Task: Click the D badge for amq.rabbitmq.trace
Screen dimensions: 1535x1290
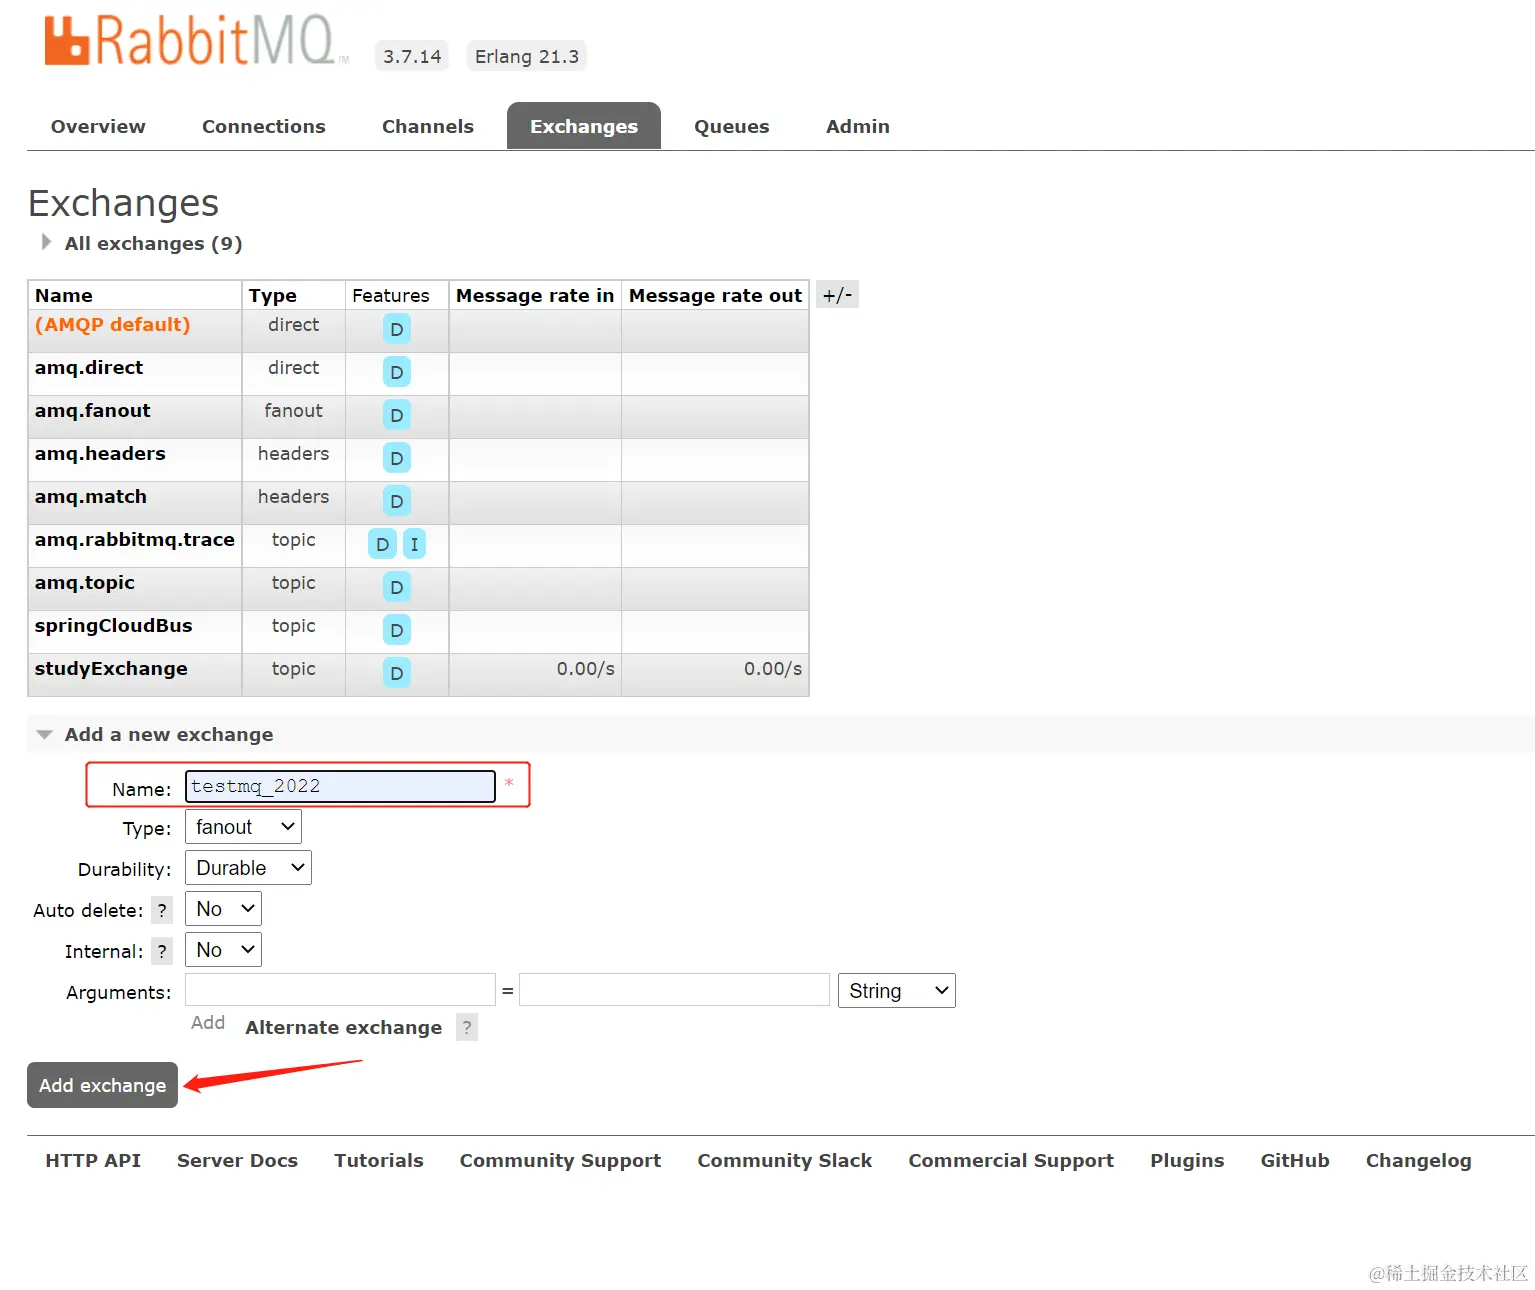Action: 382,544
